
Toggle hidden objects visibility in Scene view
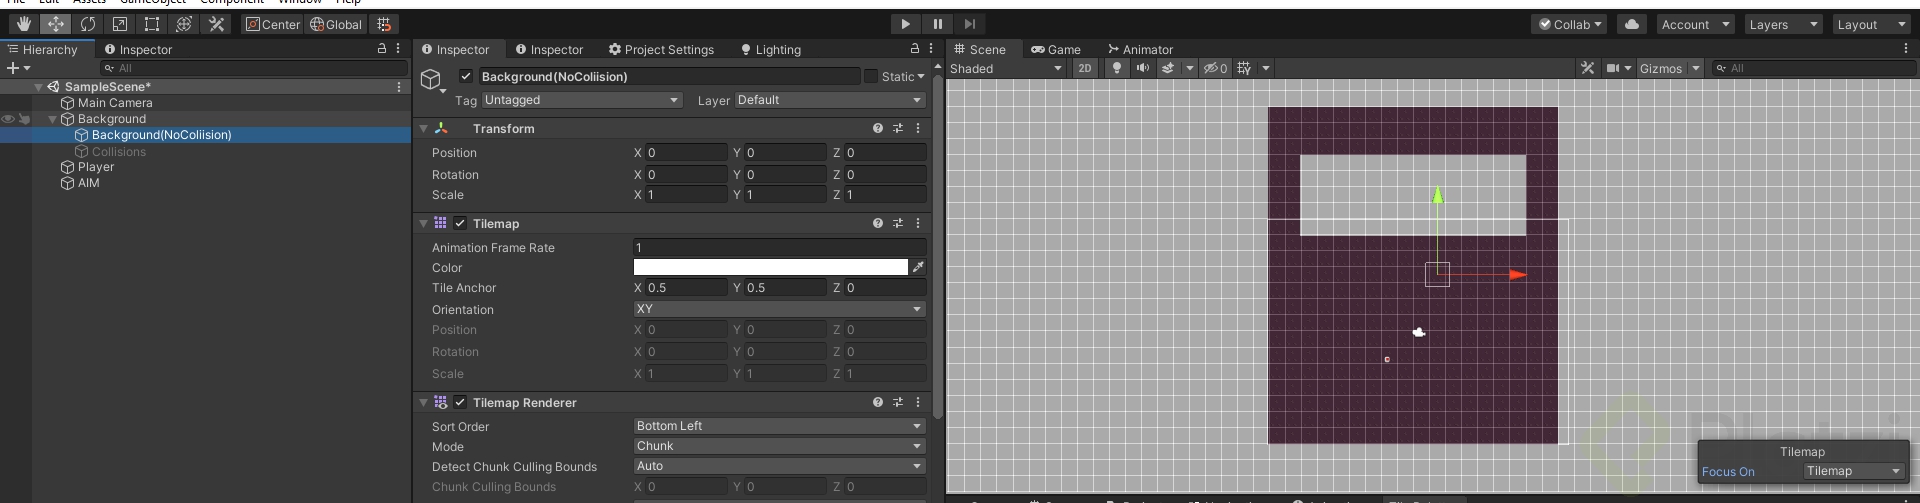1215,68
